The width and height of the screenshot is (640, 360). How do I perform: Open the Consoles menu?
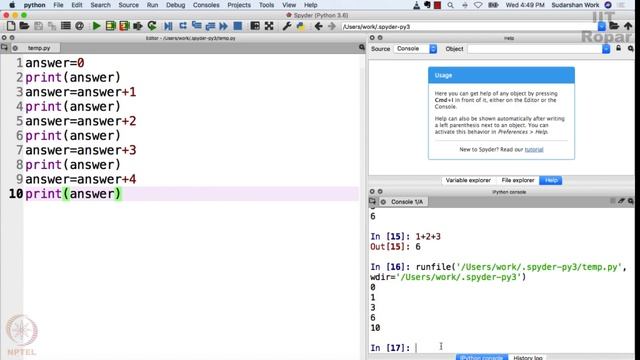click(206, 5)
